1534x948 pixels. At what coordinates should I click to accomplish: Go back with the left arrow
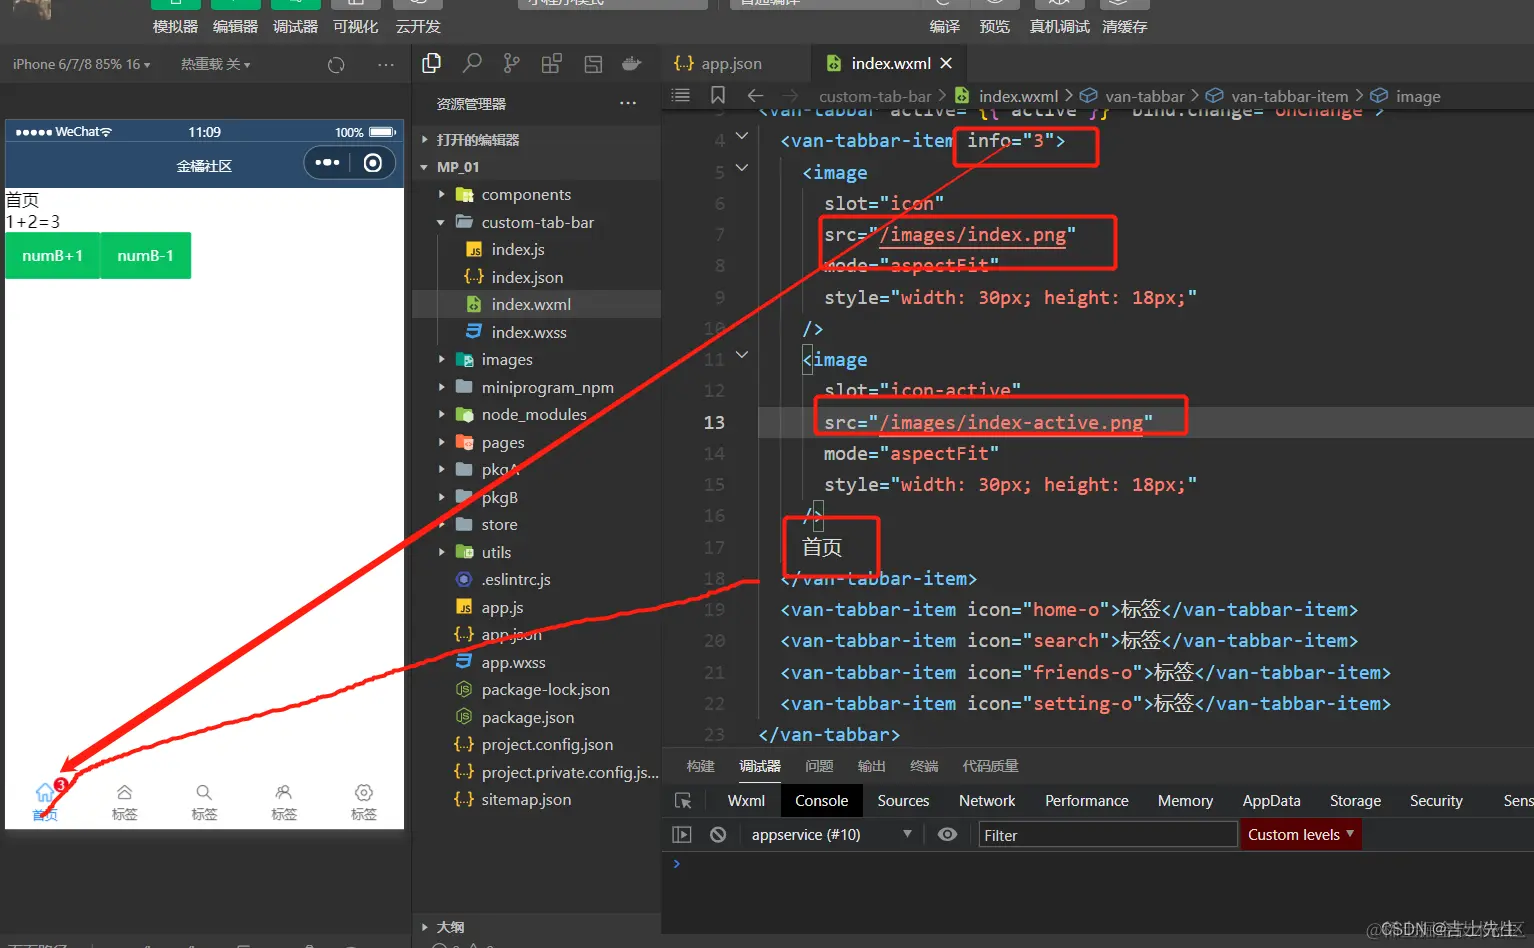(x=755, y=95)
